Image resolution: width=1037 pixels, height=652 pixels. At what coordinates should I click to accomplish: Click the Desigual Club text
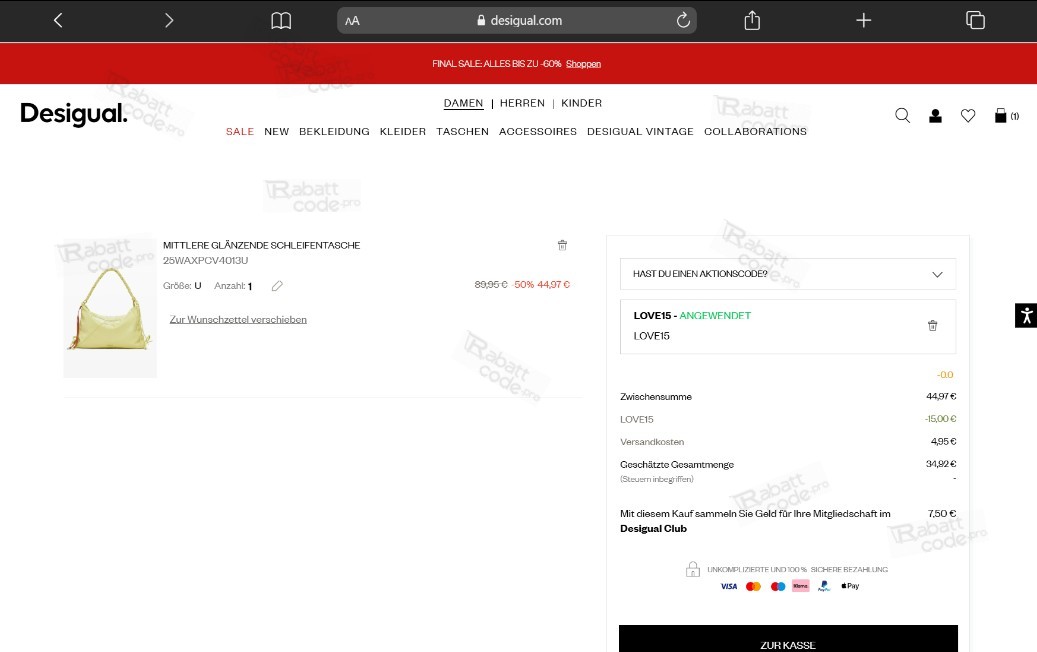point(653,528)
